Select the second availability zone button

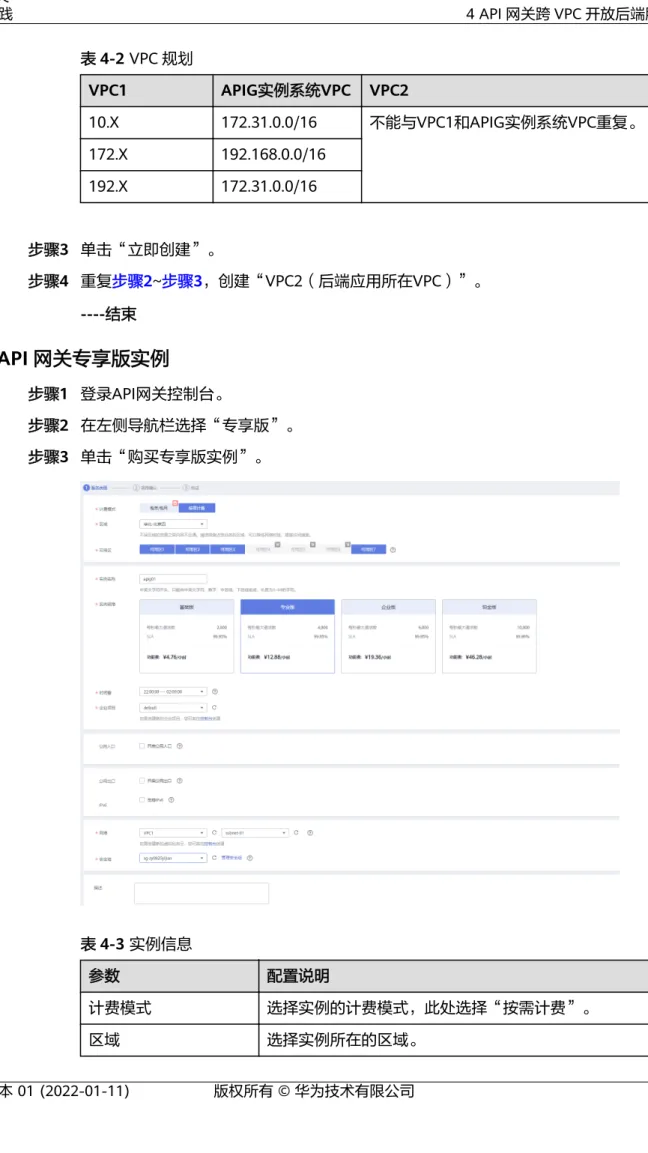click(x=192, y=549)
